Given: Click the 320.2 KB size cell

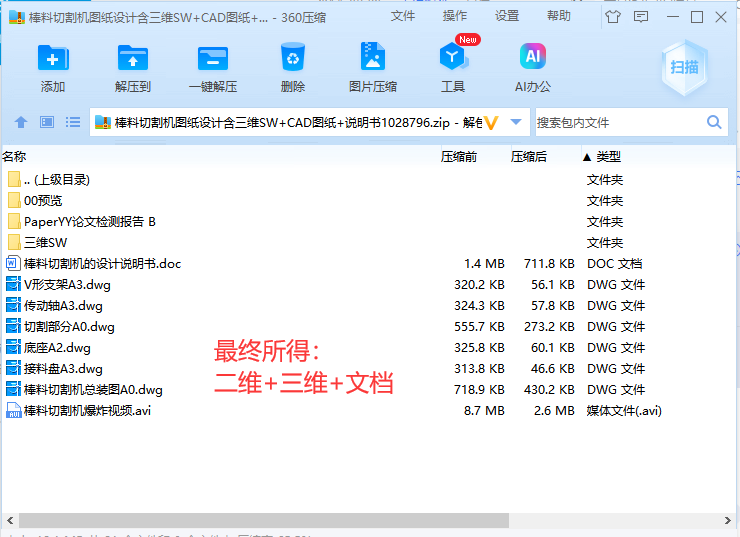Looking at the screenshot, I should coord(479,285).
